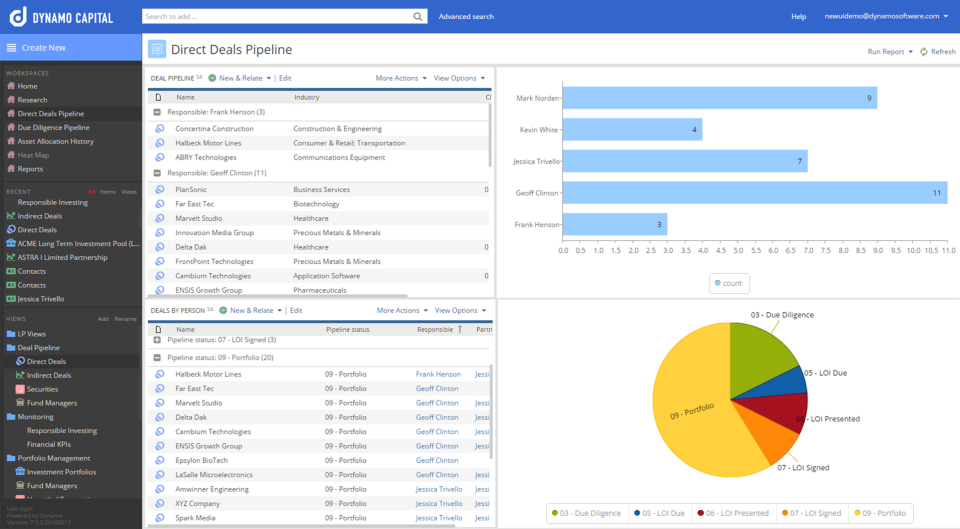Click hamburger icon beside Create New
This screenshot has height=529, width=960.
click(x=12, y=48)
